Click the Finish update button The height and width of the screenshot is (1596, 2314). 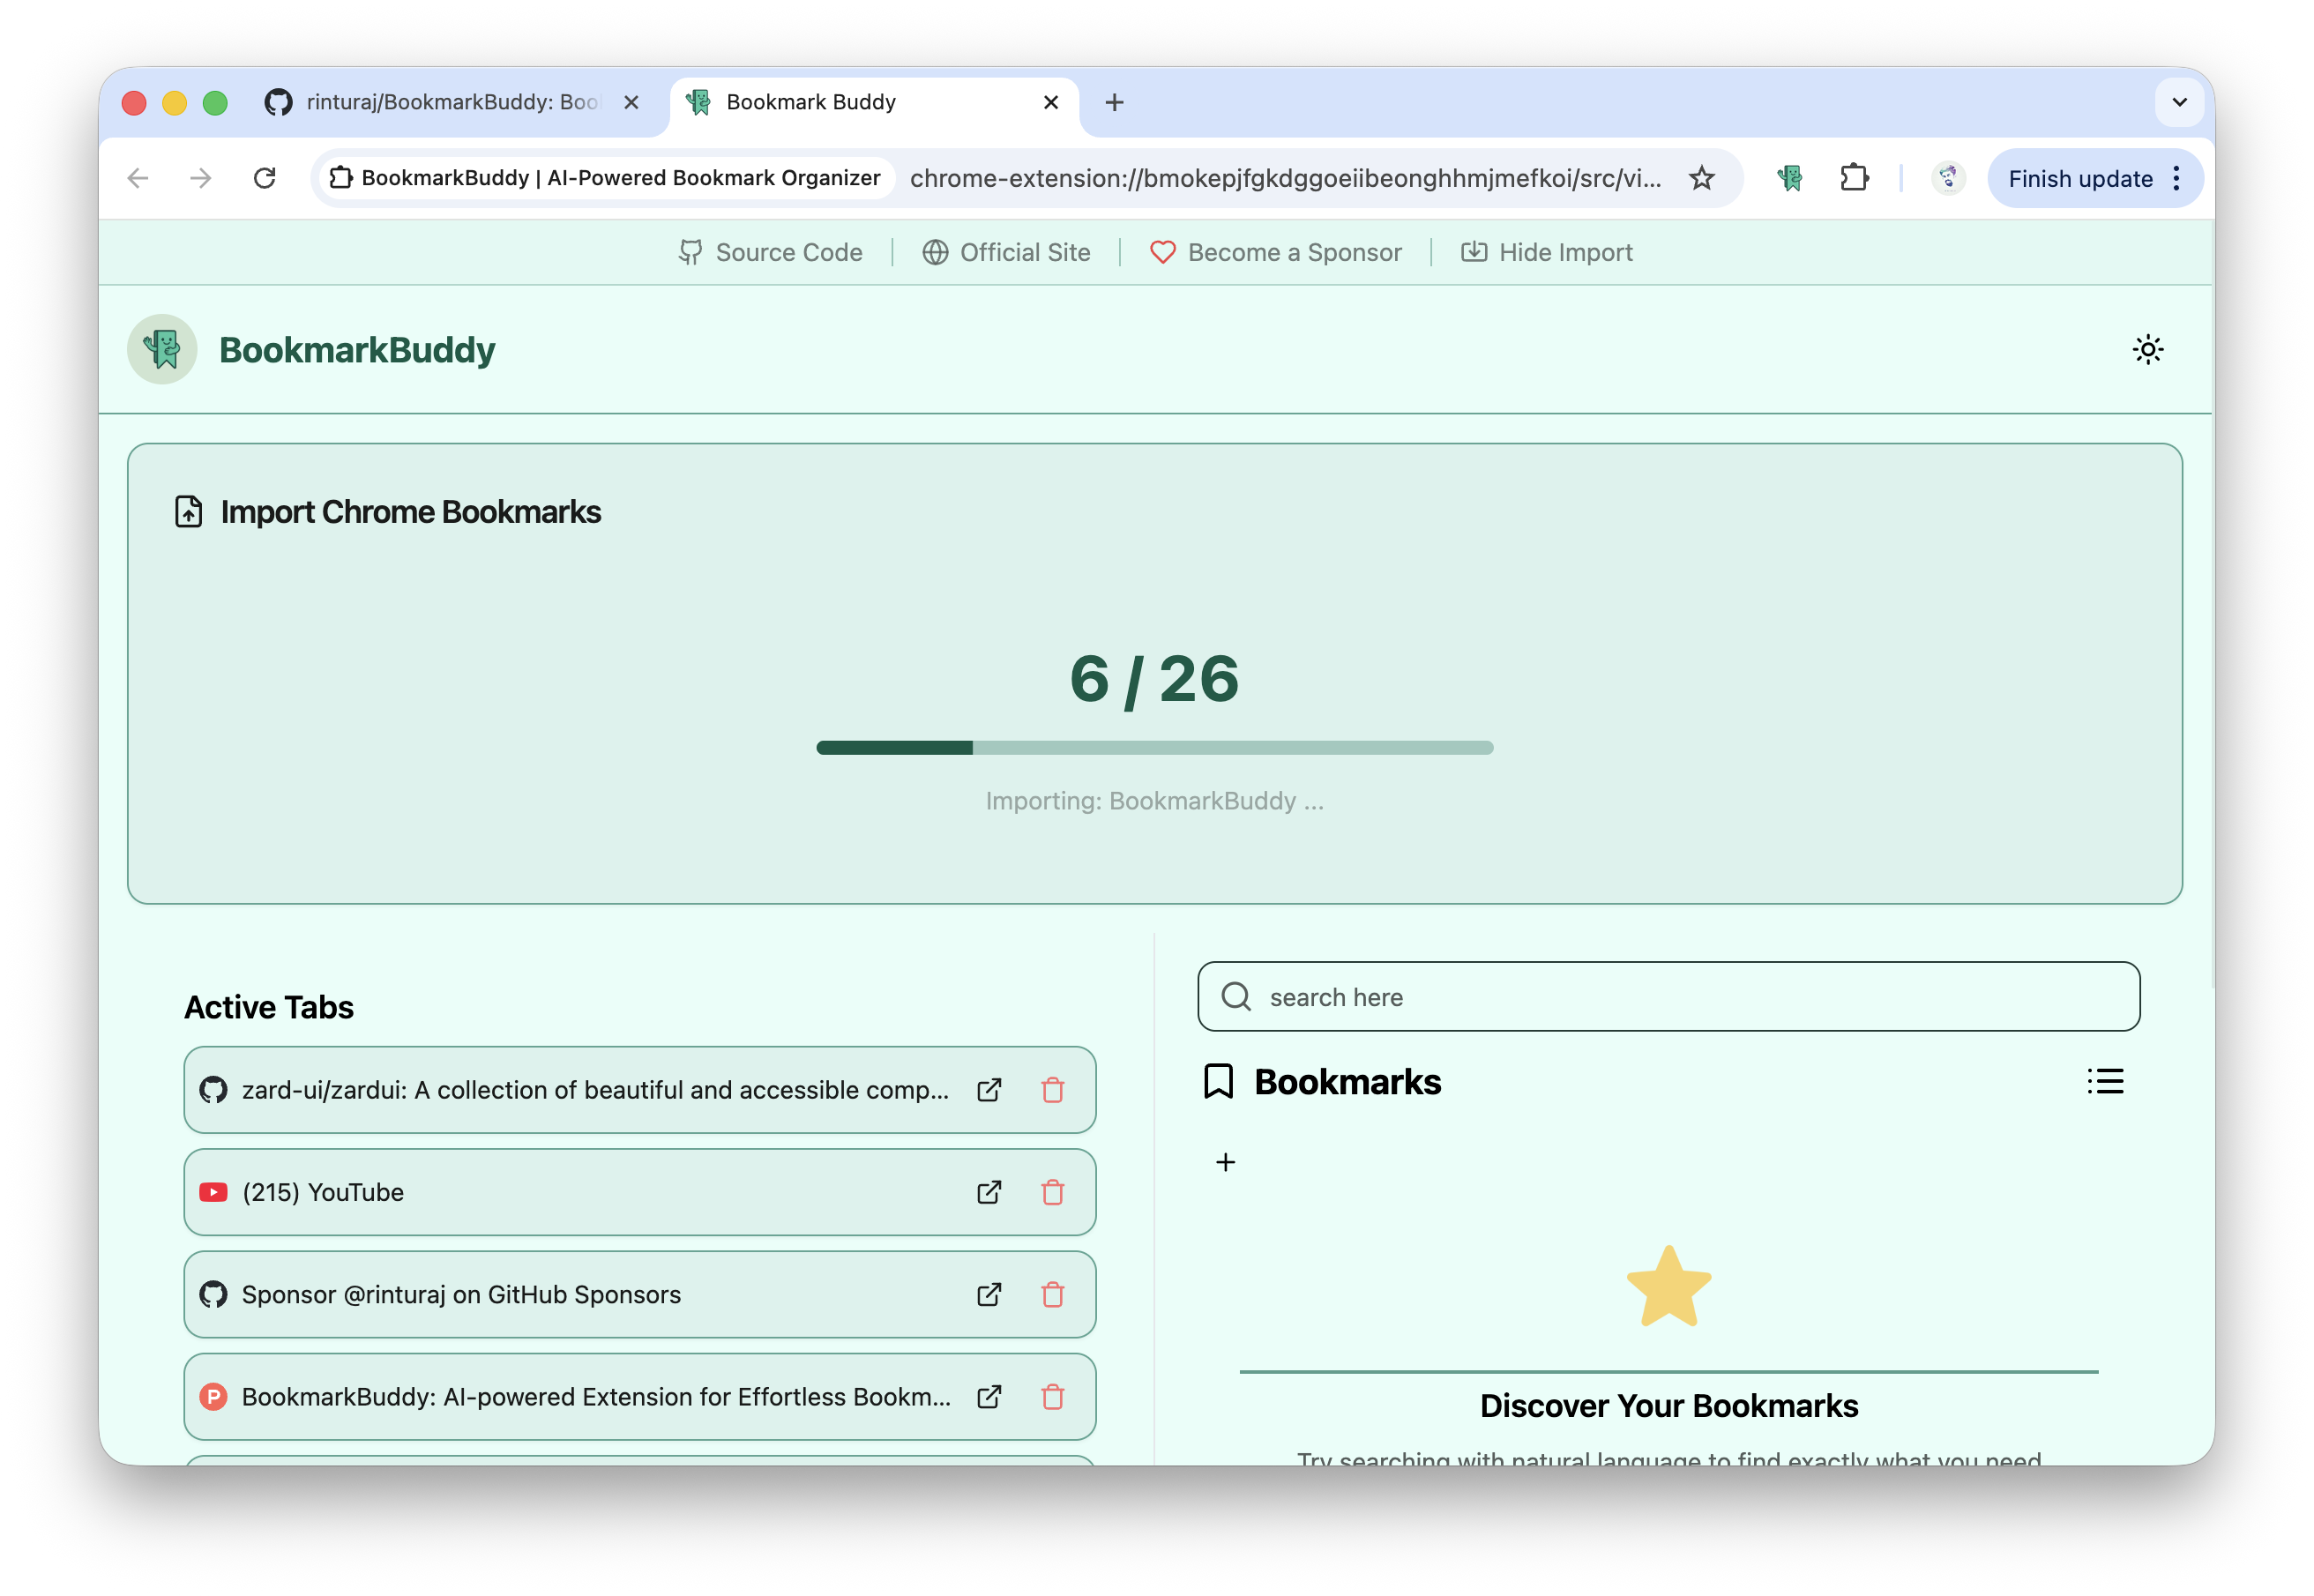[x=2079, y=178]
